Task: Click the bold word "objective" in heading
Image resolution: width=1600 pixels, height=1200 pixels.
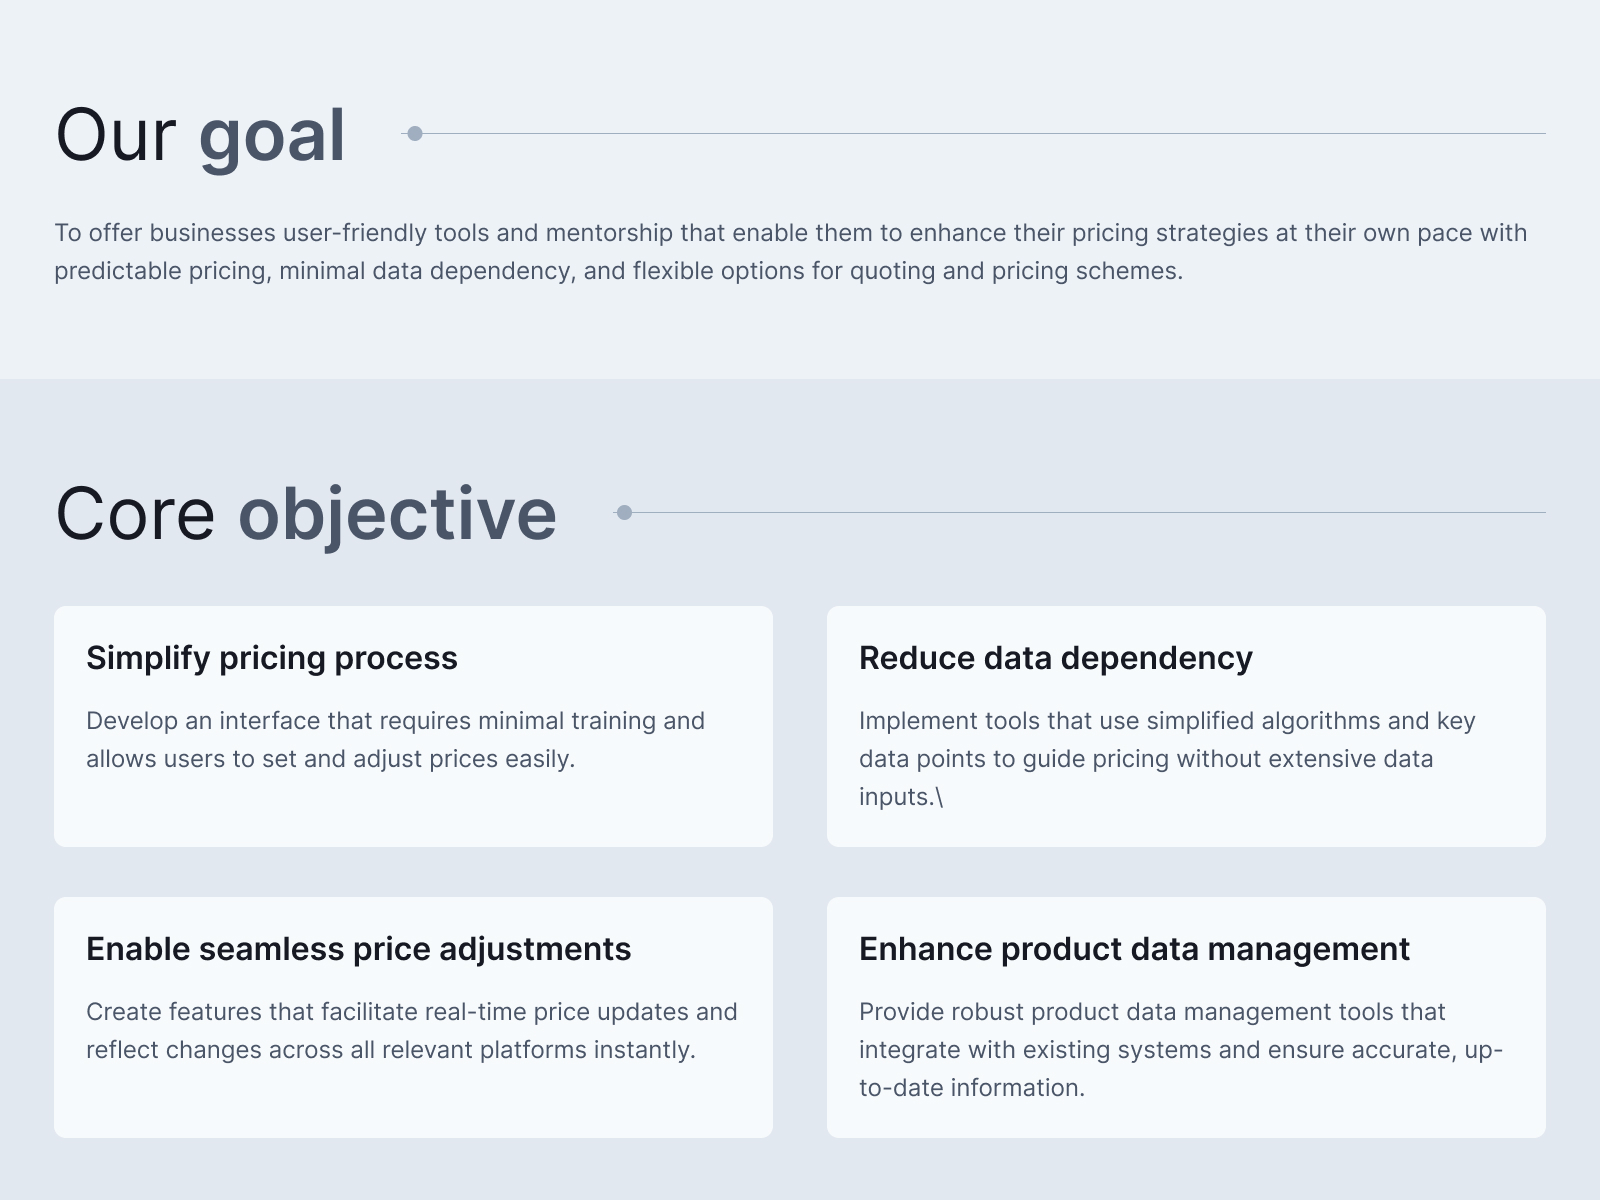Action: pos(397,515)
